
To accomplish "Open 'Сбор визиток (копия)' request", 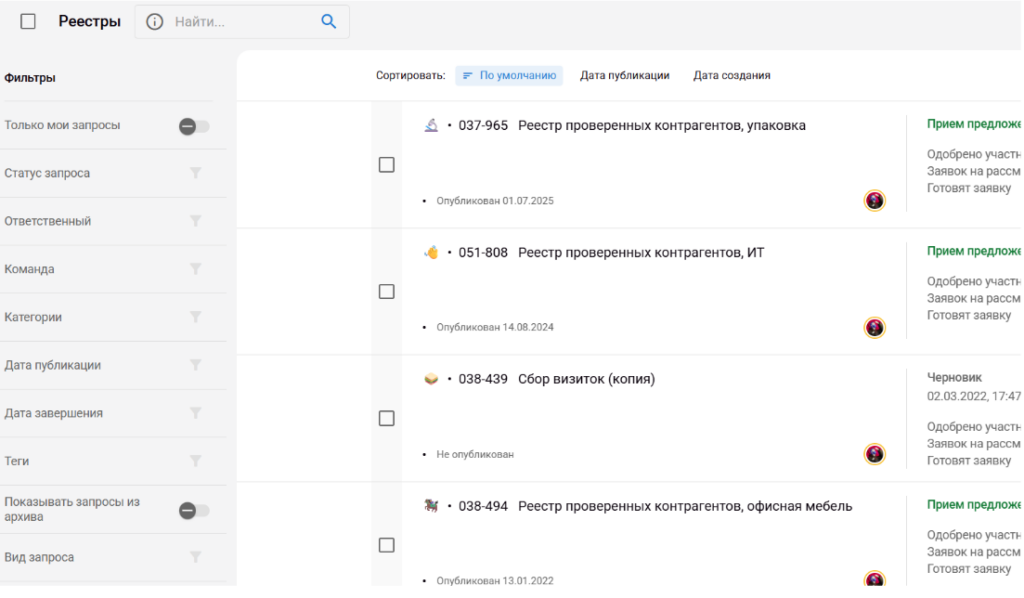I will point(586,379).
